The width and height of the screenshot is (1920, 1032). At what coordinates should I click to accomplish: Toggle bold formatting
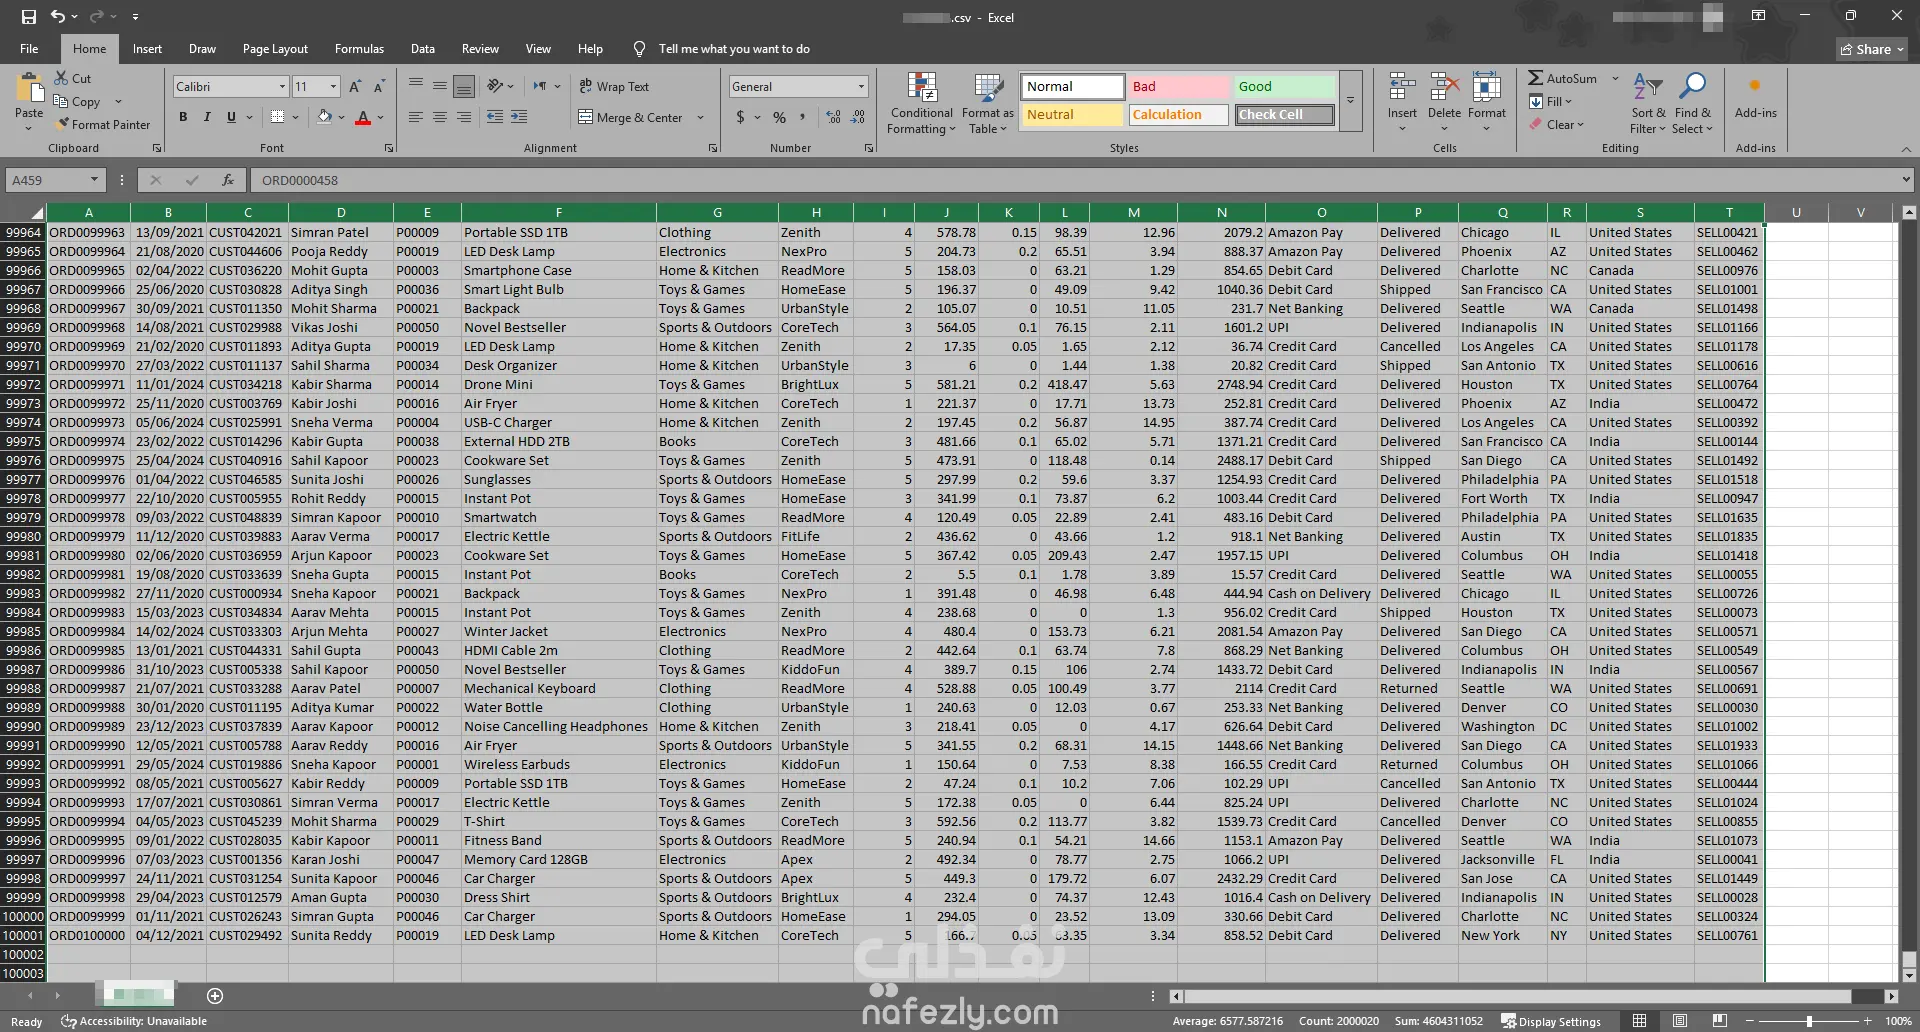[183, 117]
